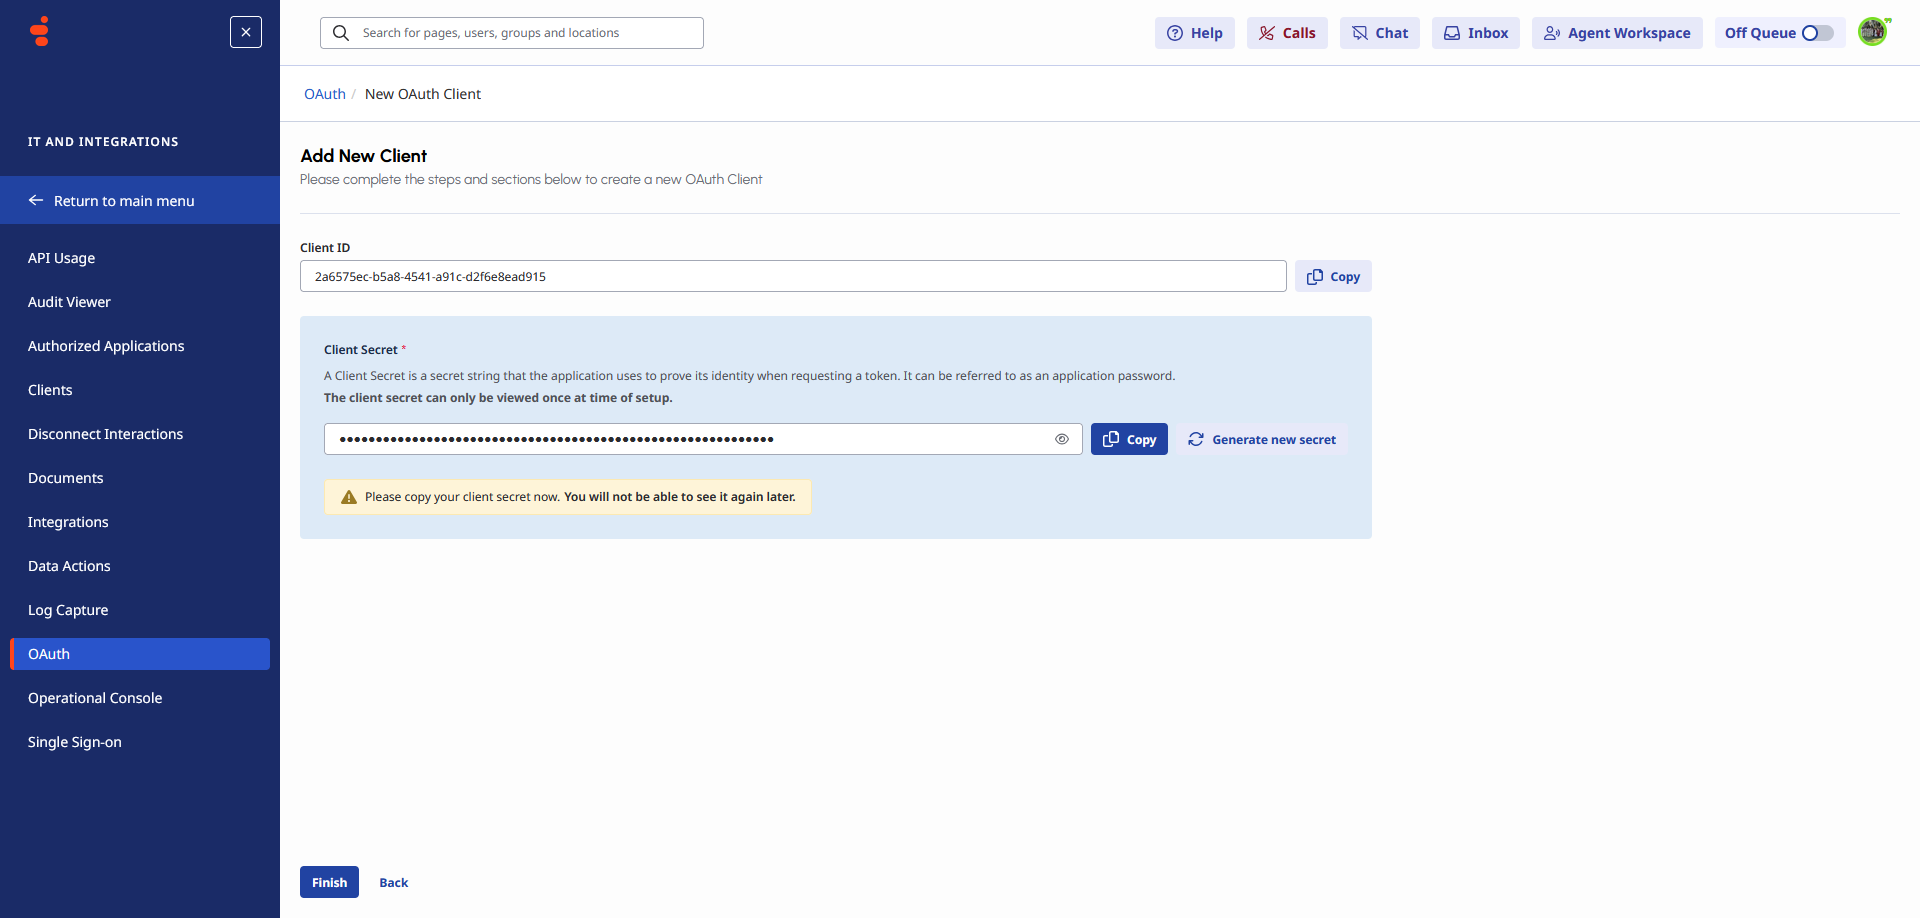Navigate back via the OAuth breadcrumb link
Image resolution: width=1920 pixels, height=918 pixels.
tap(324, 93)
